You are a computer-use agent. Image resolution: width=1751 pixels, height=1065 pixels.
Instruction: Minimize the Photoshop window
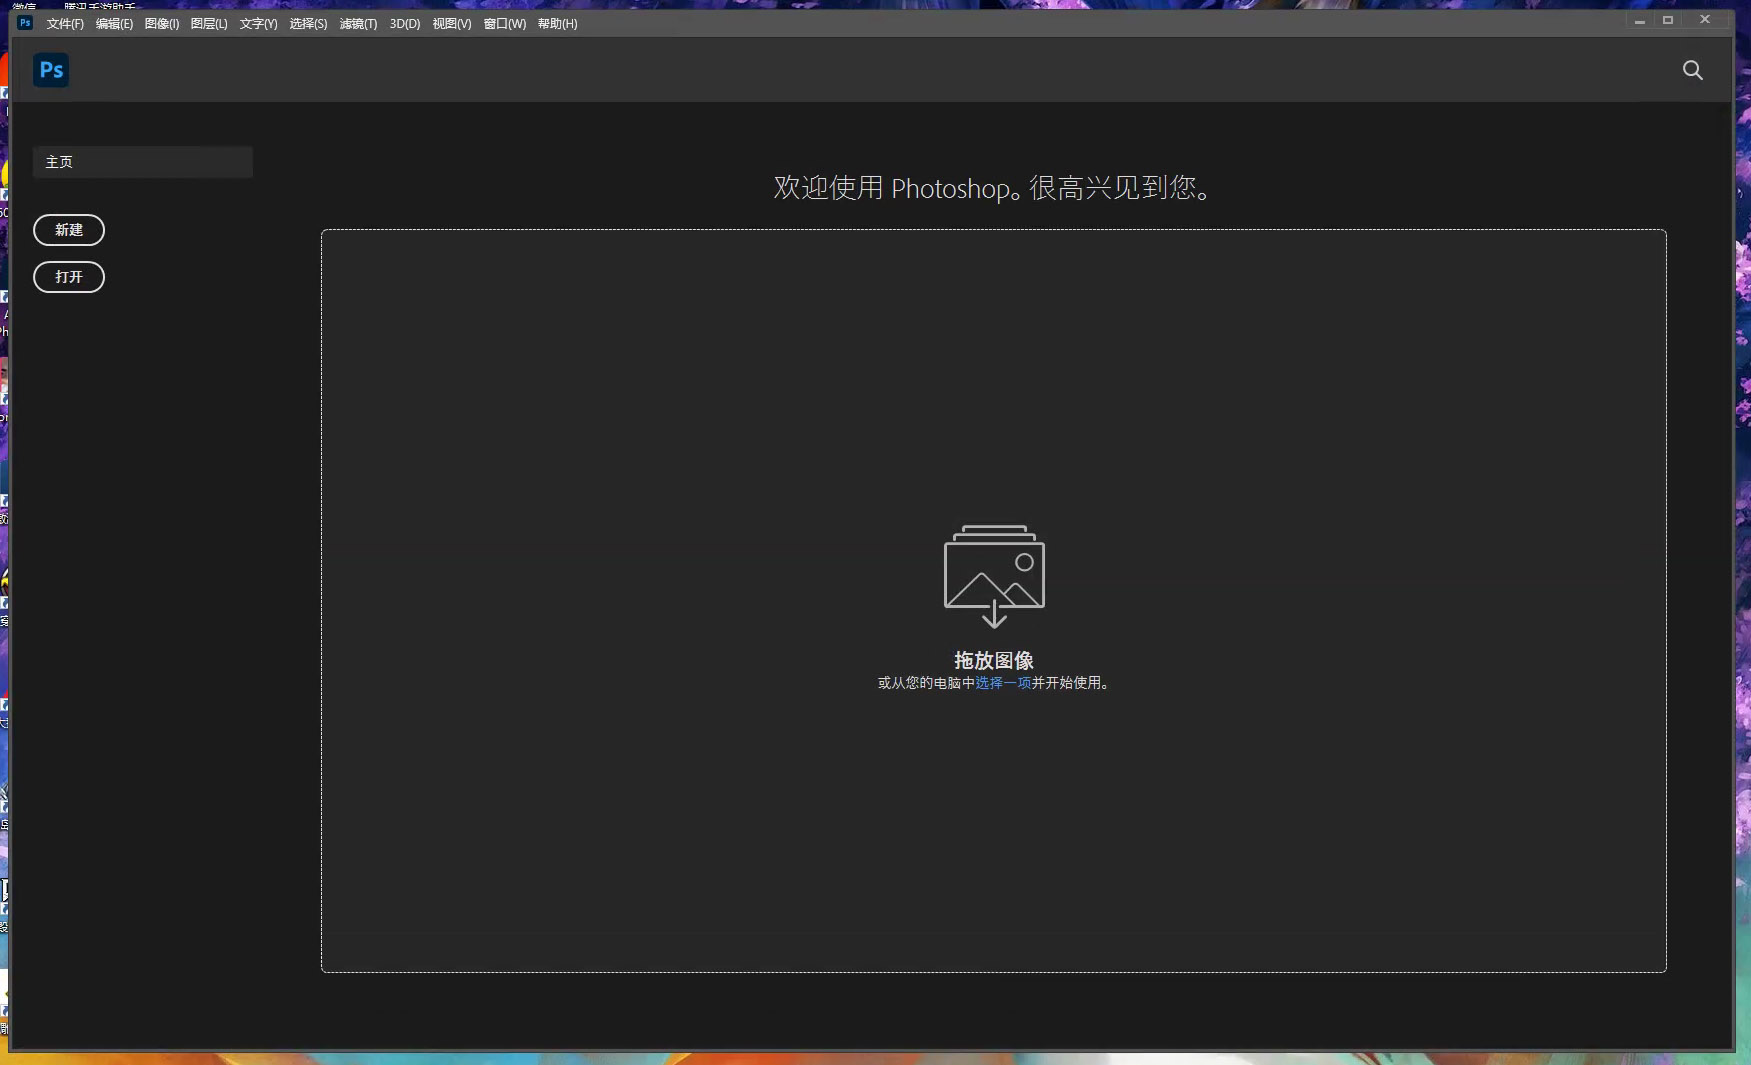coord(1639,20)
